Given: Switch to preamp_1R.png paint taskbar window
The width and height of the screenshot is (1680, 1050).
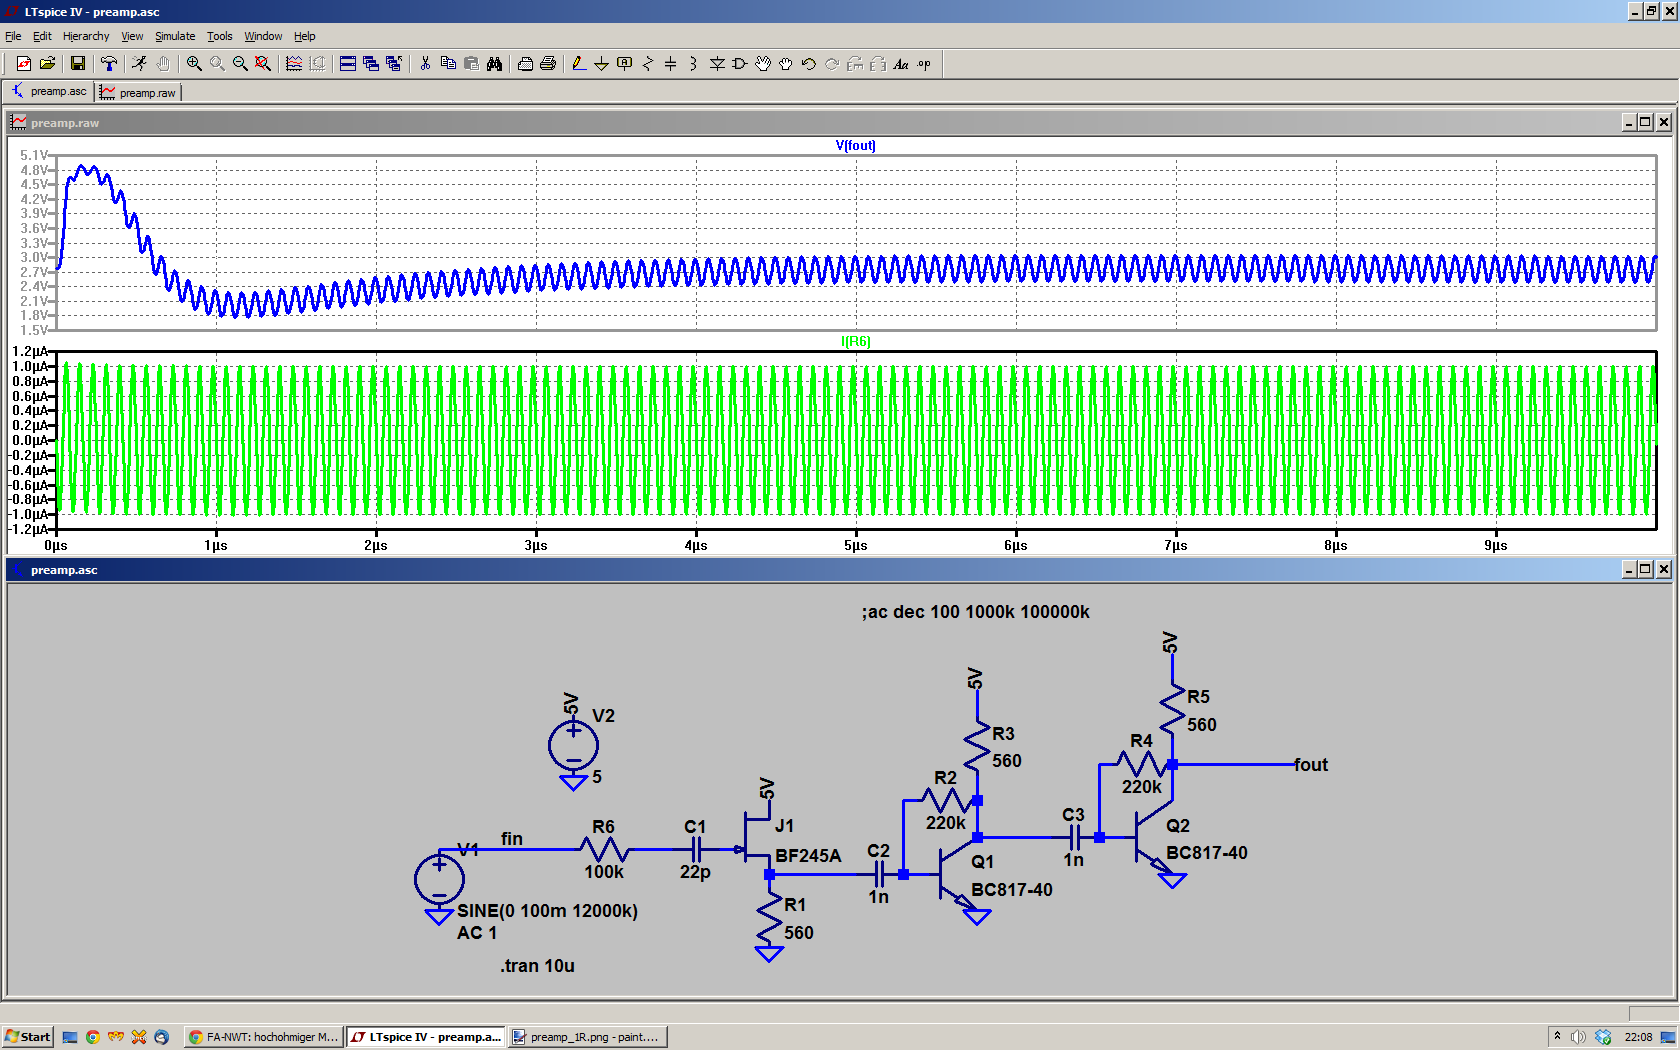Looking at the screenshot, I should (587, 1037).
